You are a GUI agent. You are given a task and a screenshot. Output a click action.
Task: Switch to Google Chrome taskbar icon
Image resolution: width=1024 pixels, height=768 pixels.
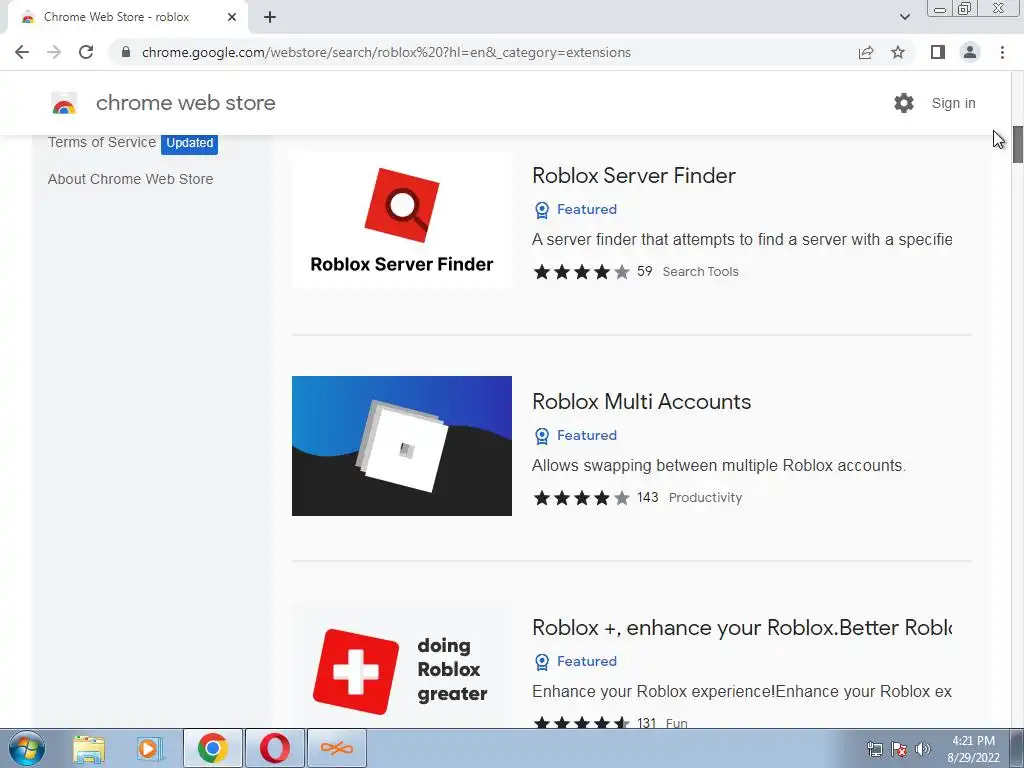click(213, 748)
